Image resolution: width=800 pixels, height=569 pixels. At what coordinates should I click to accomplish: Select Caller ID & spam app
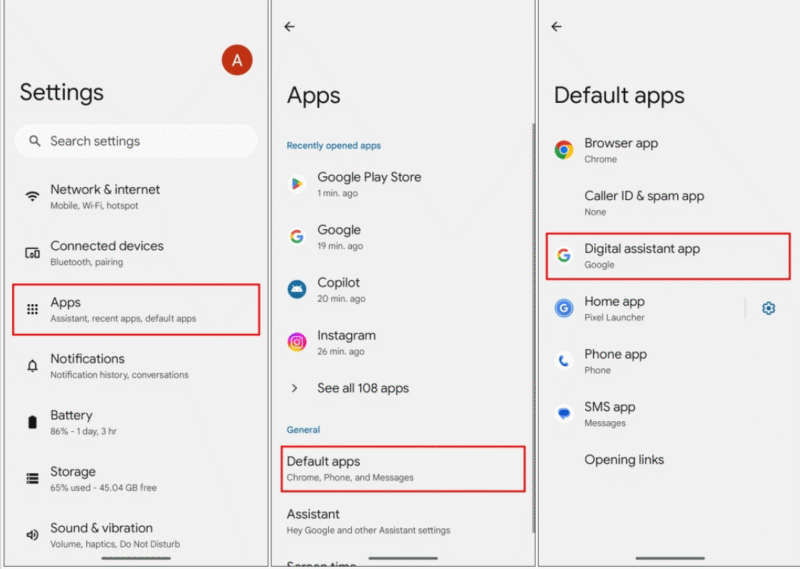(669, 203)
